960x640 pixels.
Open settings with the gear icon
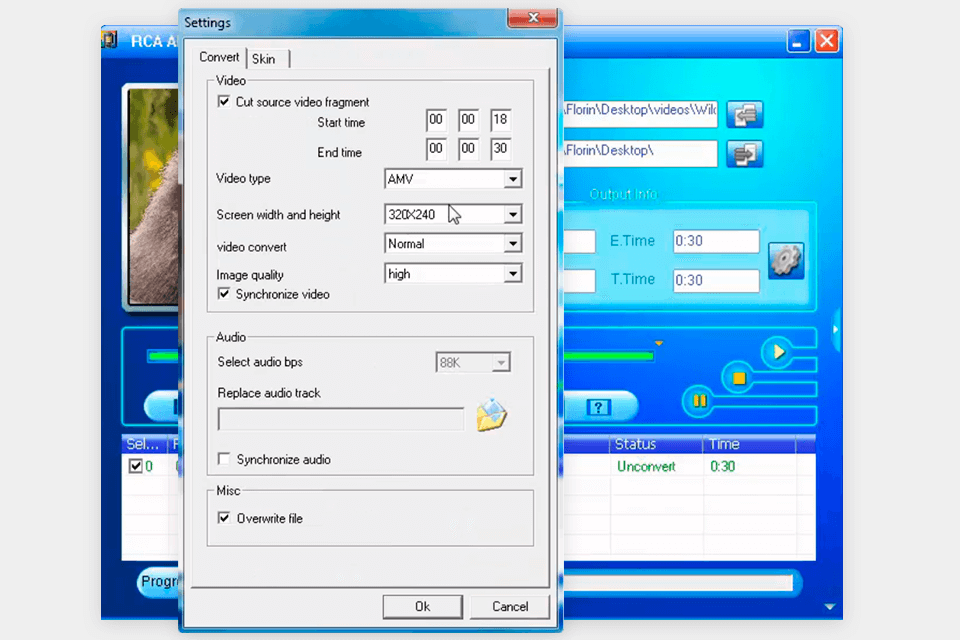(x=786, y=260)
